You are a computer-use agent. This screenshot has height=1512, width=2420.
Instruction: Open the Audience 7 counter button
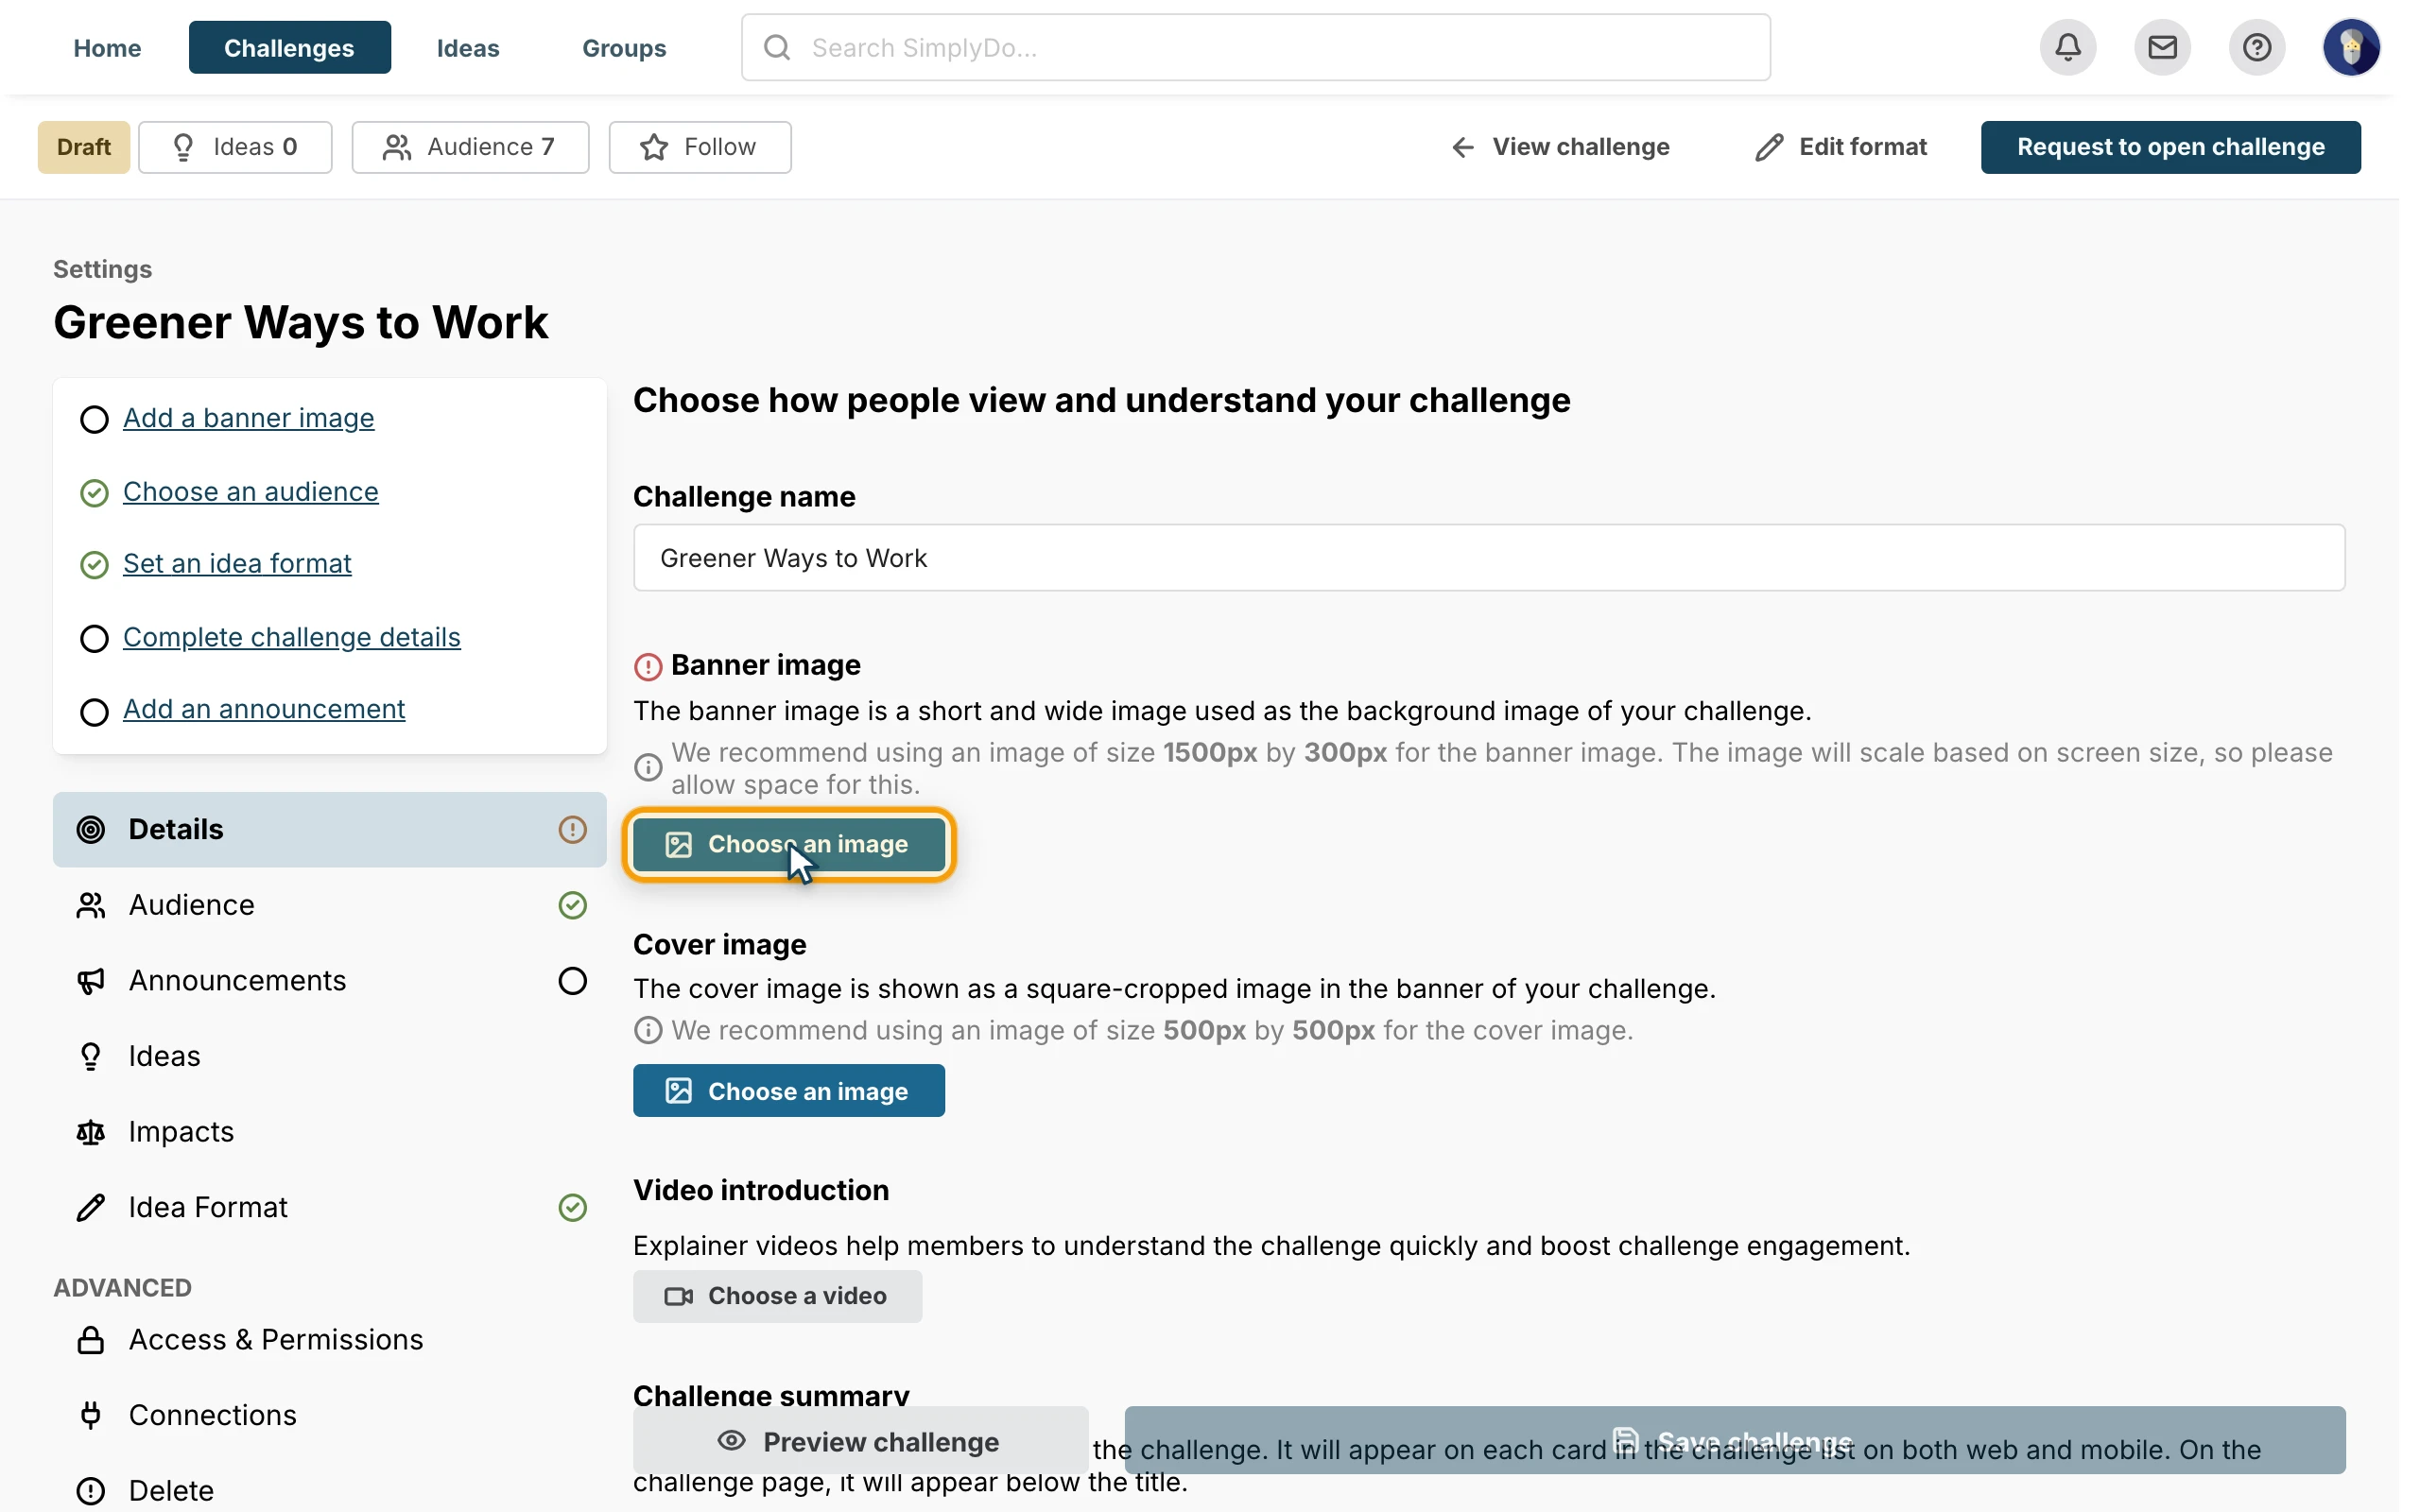[x=470, y=147]
